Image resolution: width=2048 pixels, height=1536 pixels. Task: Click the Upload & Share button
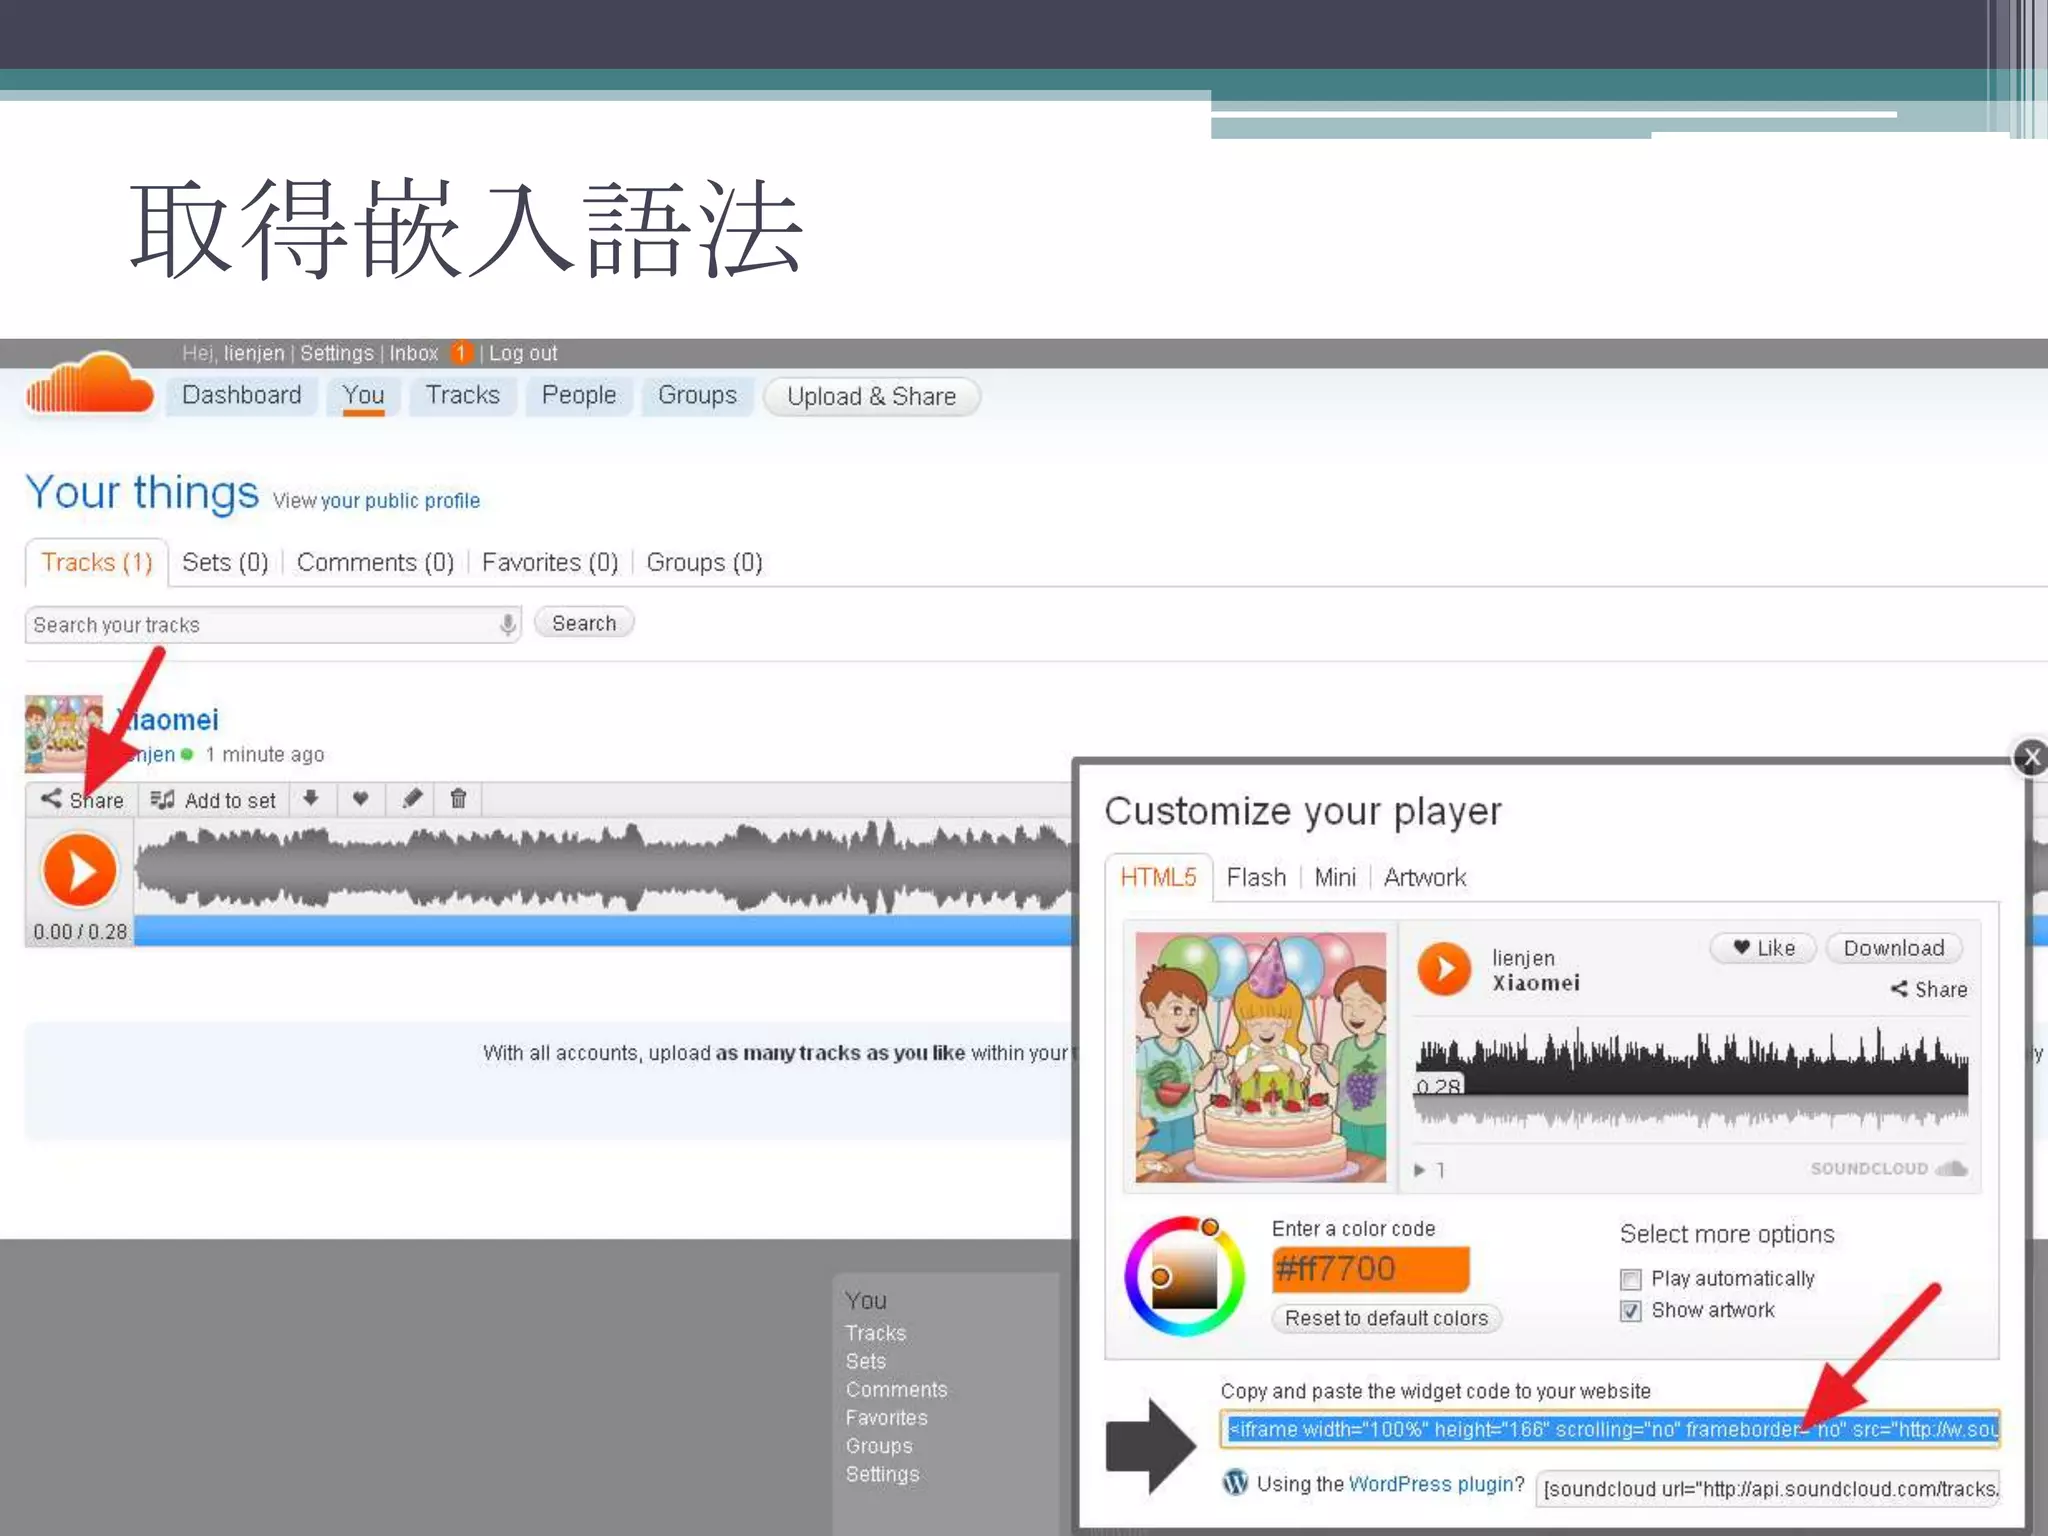pos(871,397)
